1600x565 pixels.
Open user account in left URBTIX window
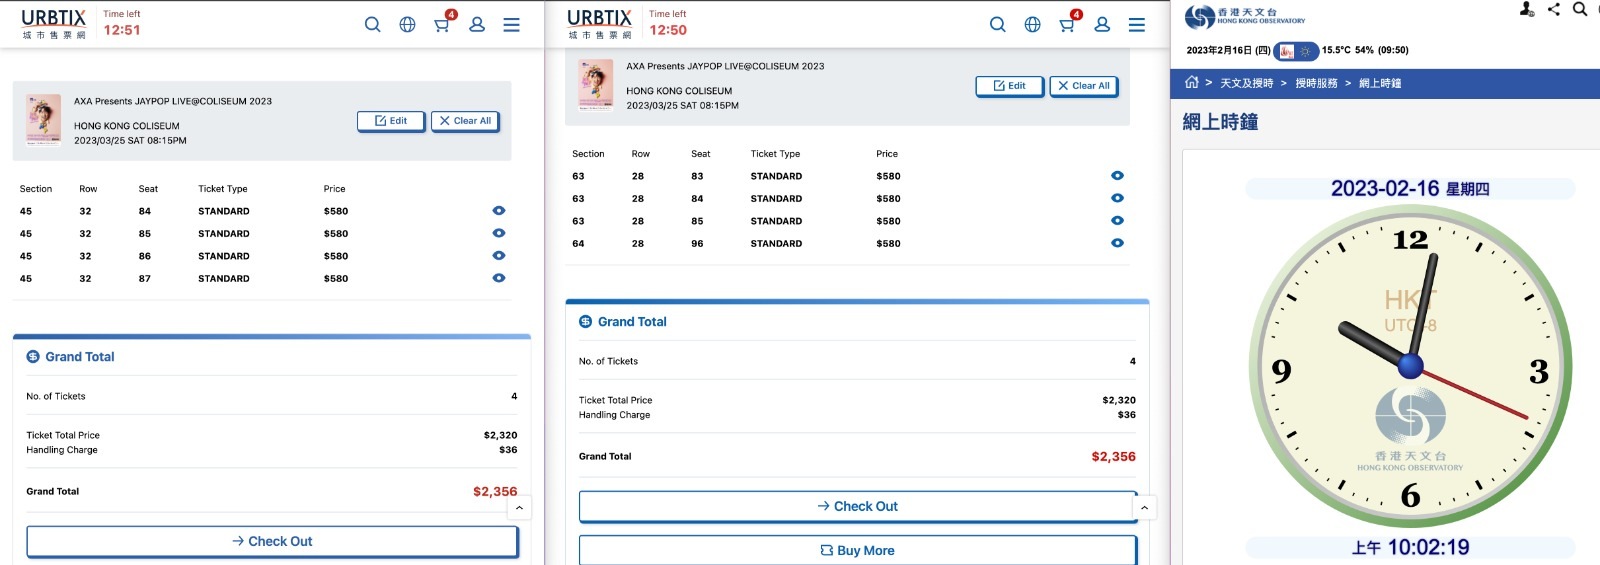click(x=477, y=25)
